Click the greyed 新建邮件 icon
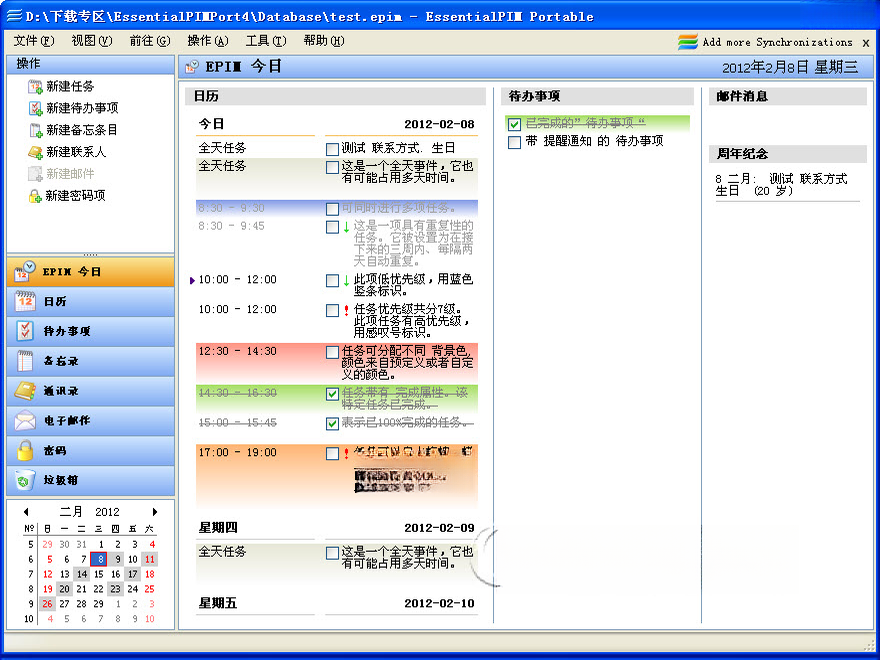The image size is (880, 660). 35,174
